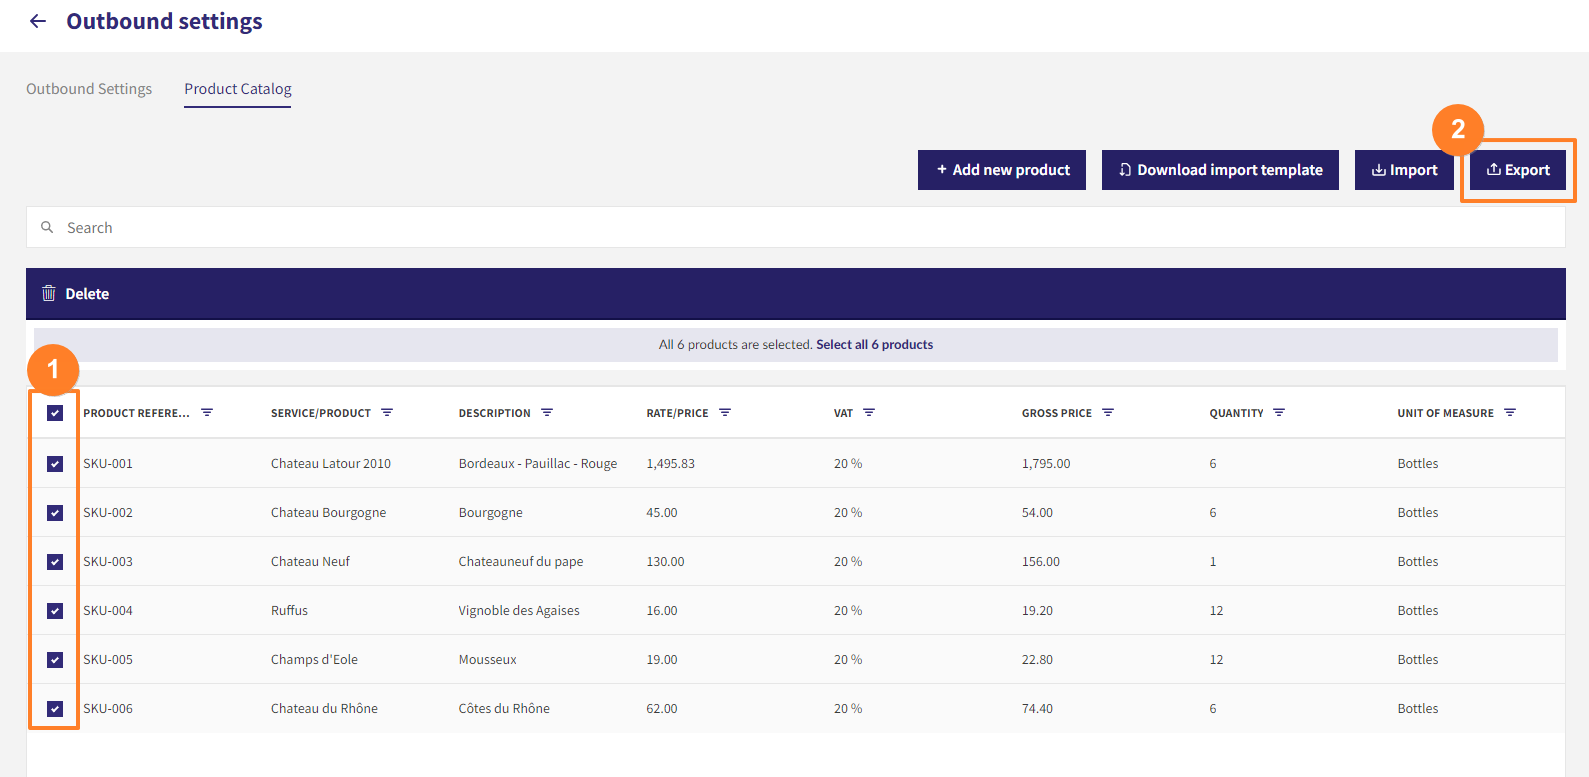Click Chateauneuf du pape description
The image size is (1589, 777).
[521, 561]
